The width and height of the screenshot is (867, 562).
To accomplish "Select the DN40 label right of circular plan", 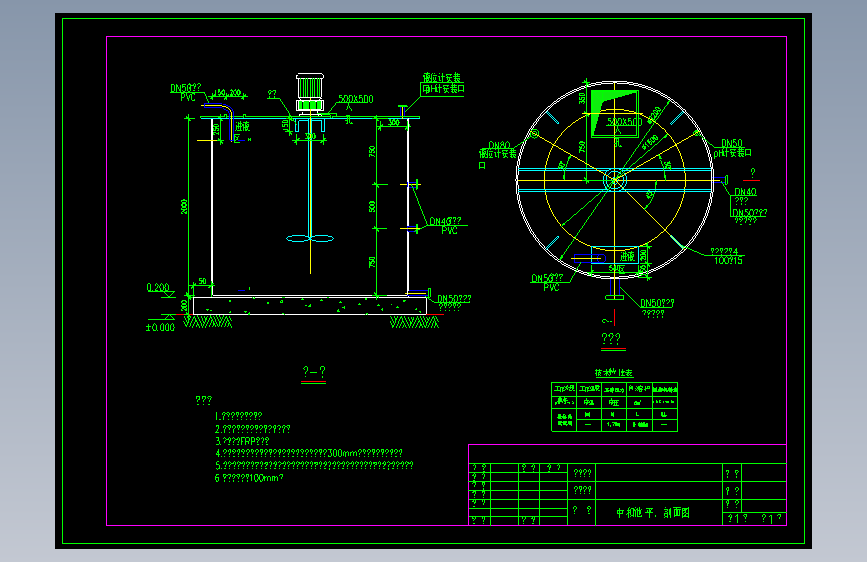I will pyautogui.click(x=745, y=191).
